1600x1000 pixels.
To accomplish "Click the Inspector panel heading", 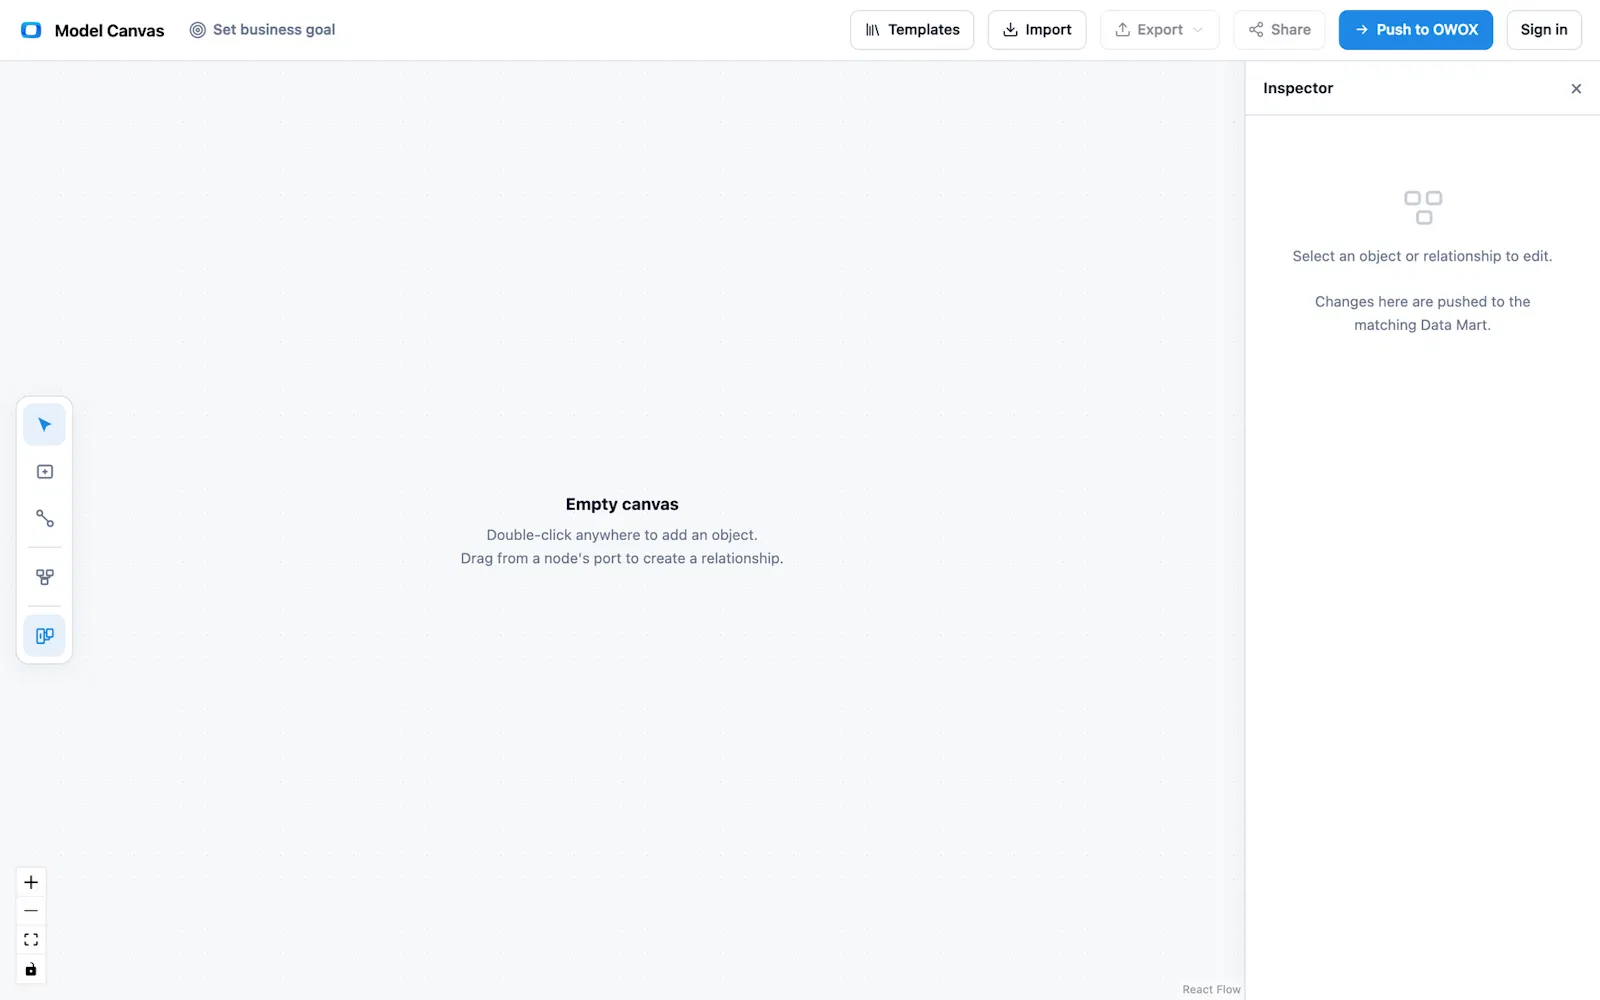I will [1298, 88].
